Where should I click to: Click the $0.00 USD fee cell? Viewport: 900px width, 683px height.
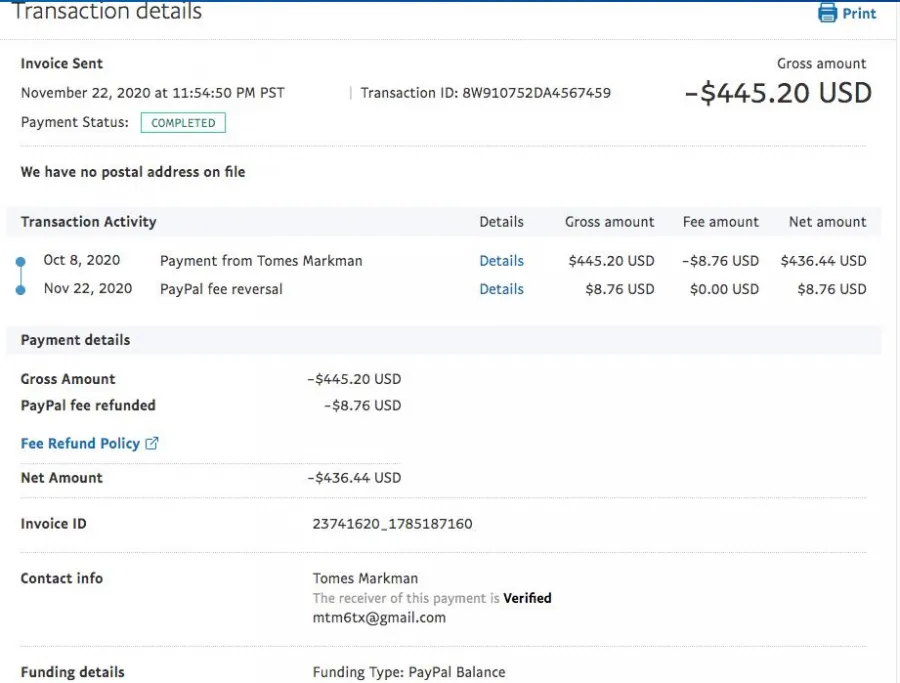(724, 289)
